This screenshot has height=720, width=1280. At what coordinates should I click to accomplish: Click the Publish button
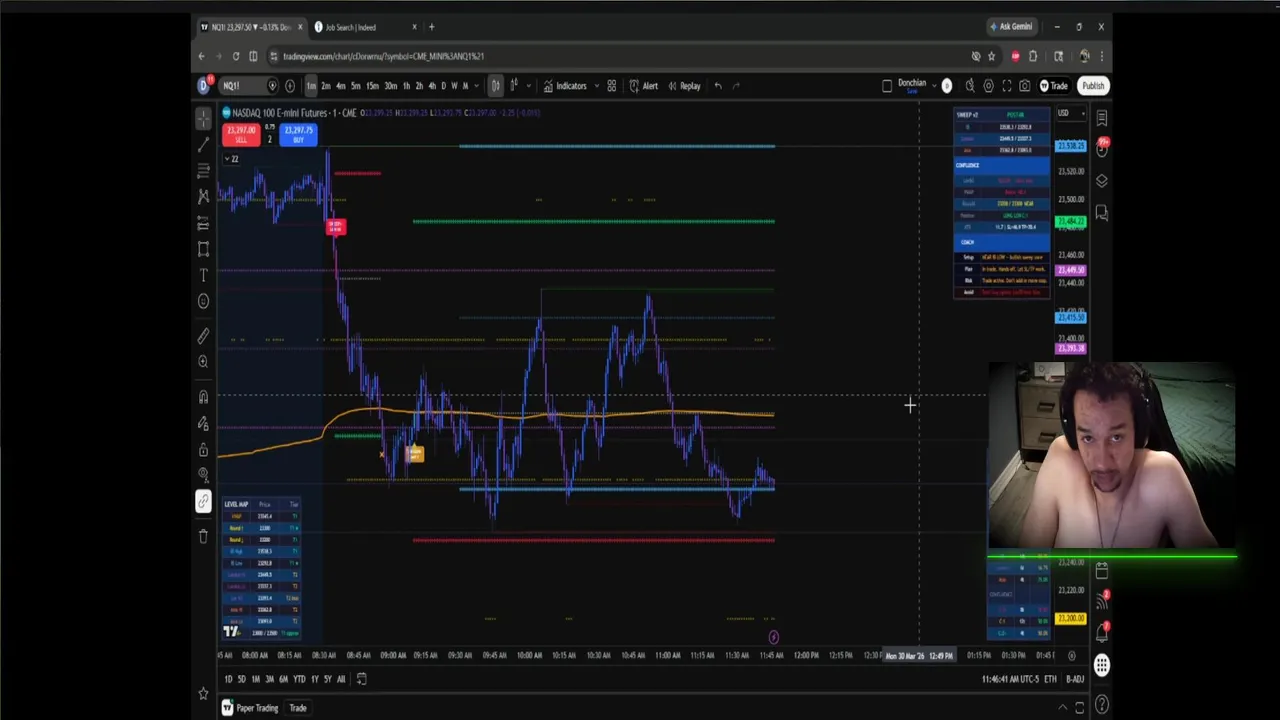pos(1093,86)
